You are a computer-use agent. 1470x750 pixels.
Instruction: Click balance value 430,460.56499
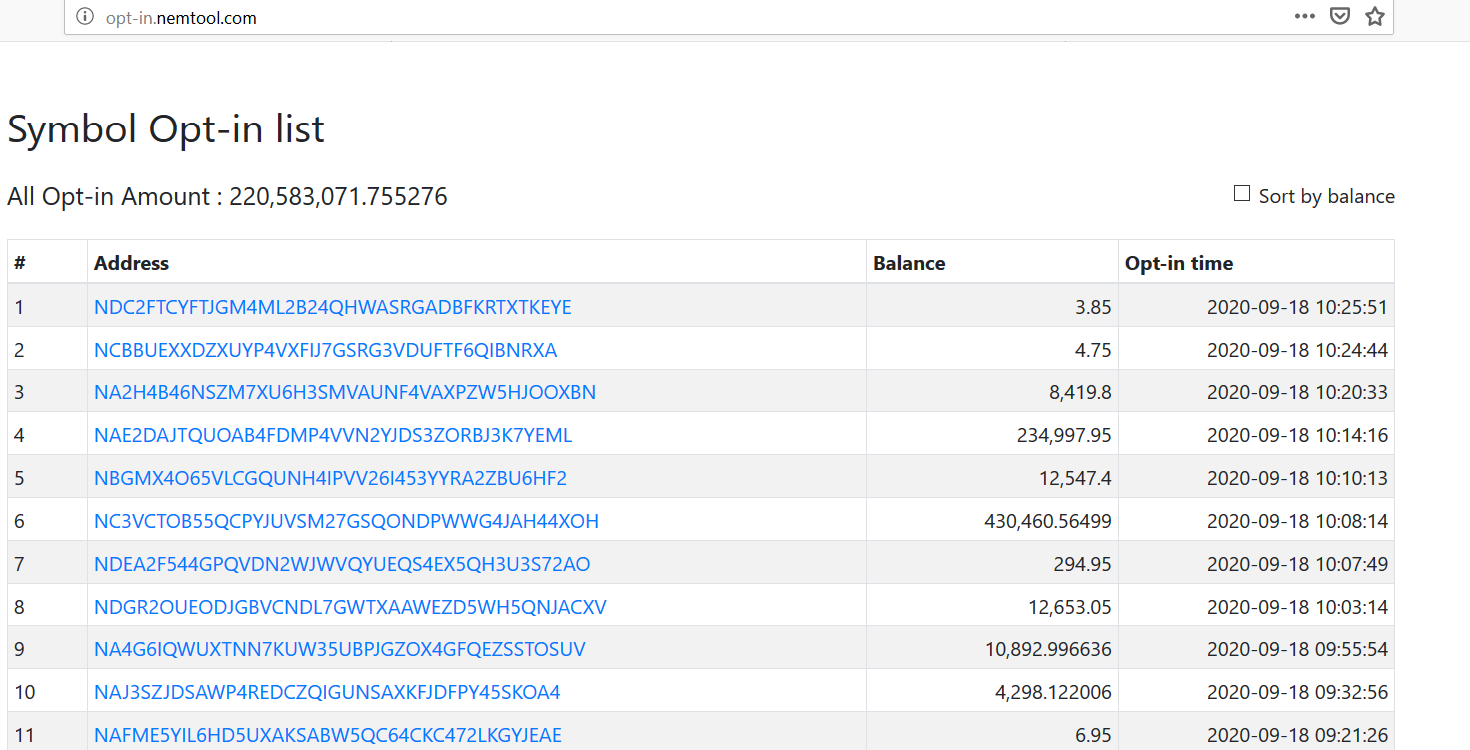pyautogui.click(x=1048, y=521)
